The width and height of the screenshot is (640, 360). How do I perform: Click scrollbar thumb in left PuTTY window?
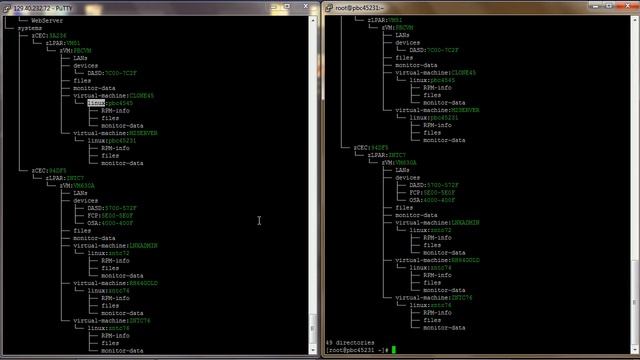pos(313,329)
